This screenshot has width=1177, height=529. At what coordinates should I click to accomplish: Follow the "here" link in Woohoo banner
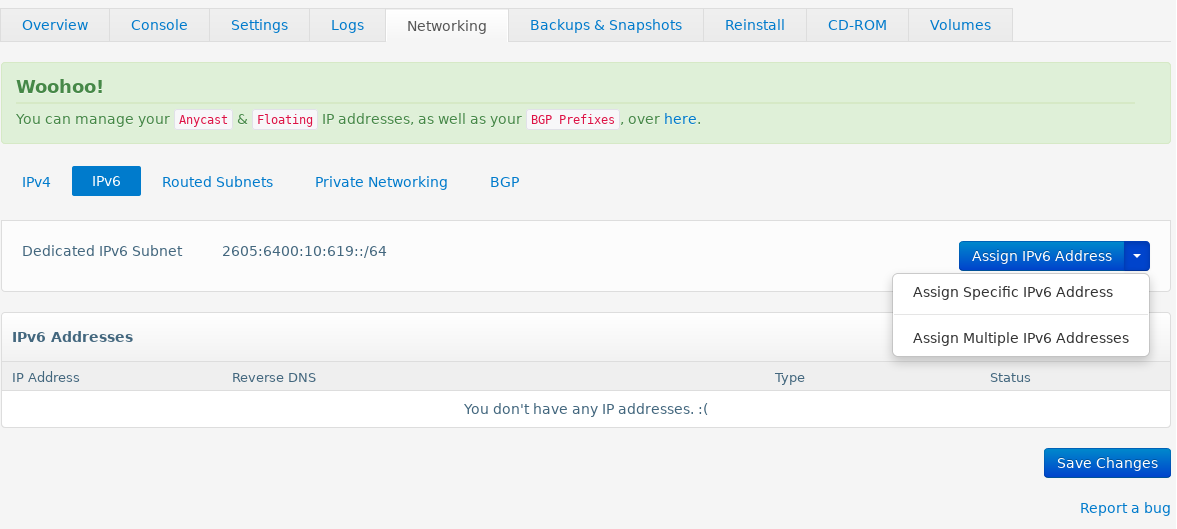(x=680, y=119)
